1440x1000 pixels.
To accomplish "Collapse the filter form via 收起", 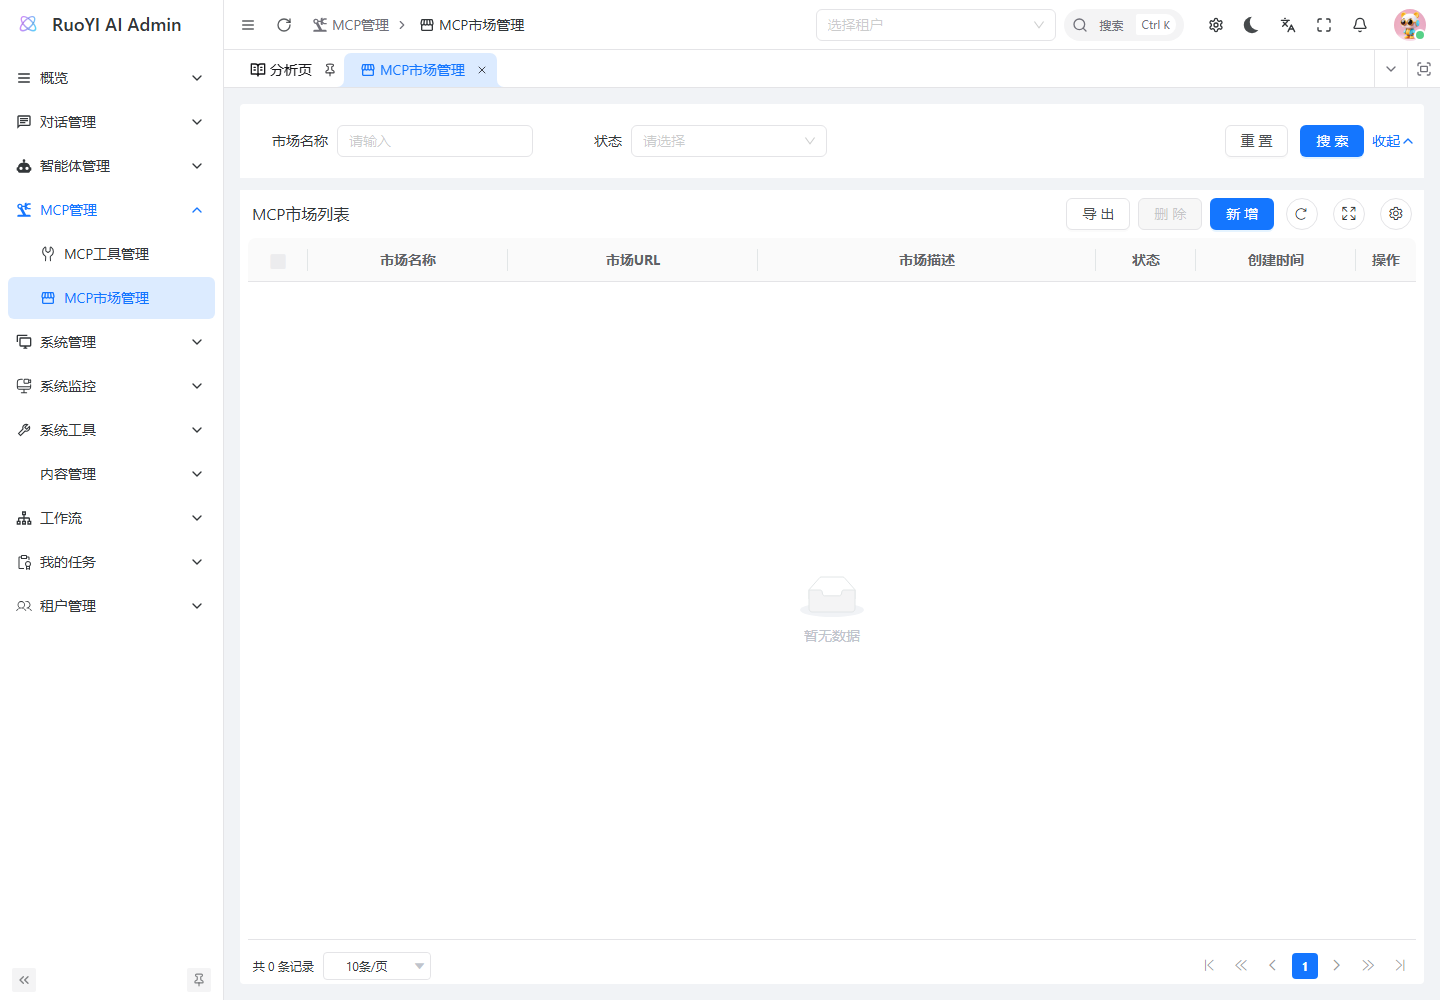I will [1392, 141].
